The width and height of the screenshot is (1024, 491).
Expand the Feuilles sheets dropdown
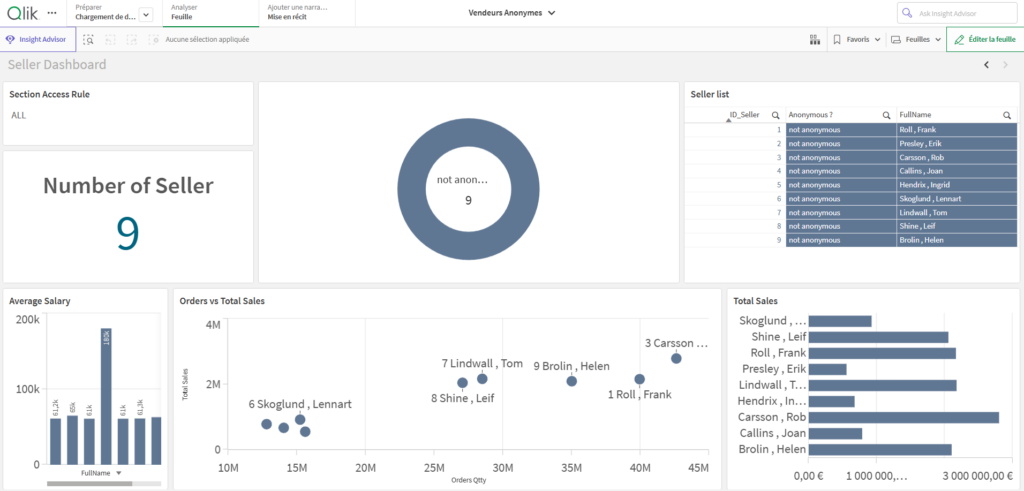[x=915, y=39]
